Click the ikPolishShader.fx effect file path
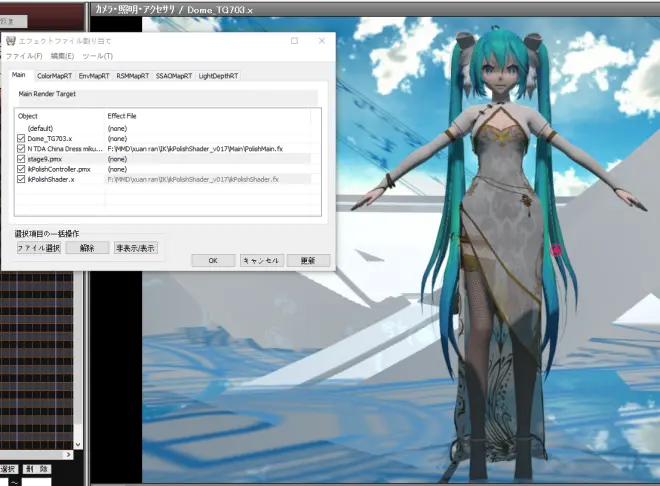 click(x=193, y=179)
